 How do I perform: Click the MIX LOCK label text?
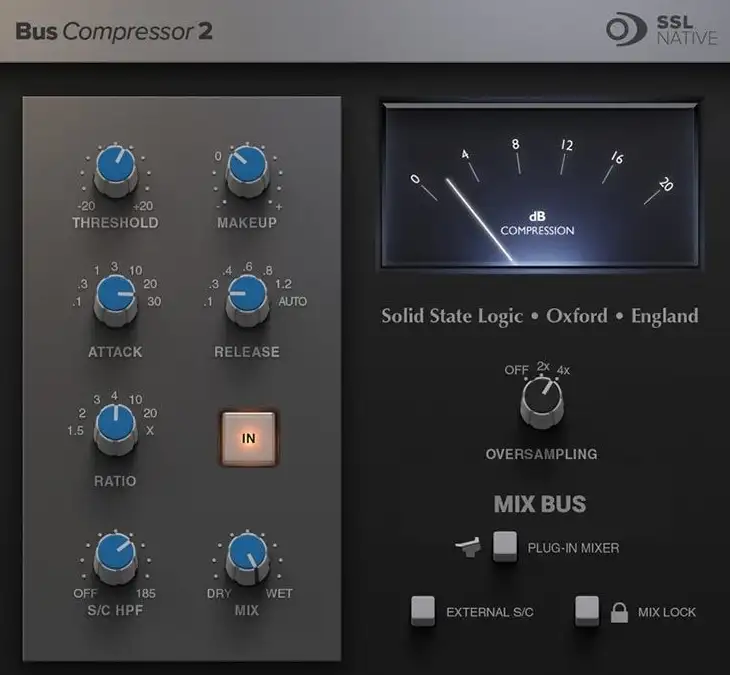point(667,612)
